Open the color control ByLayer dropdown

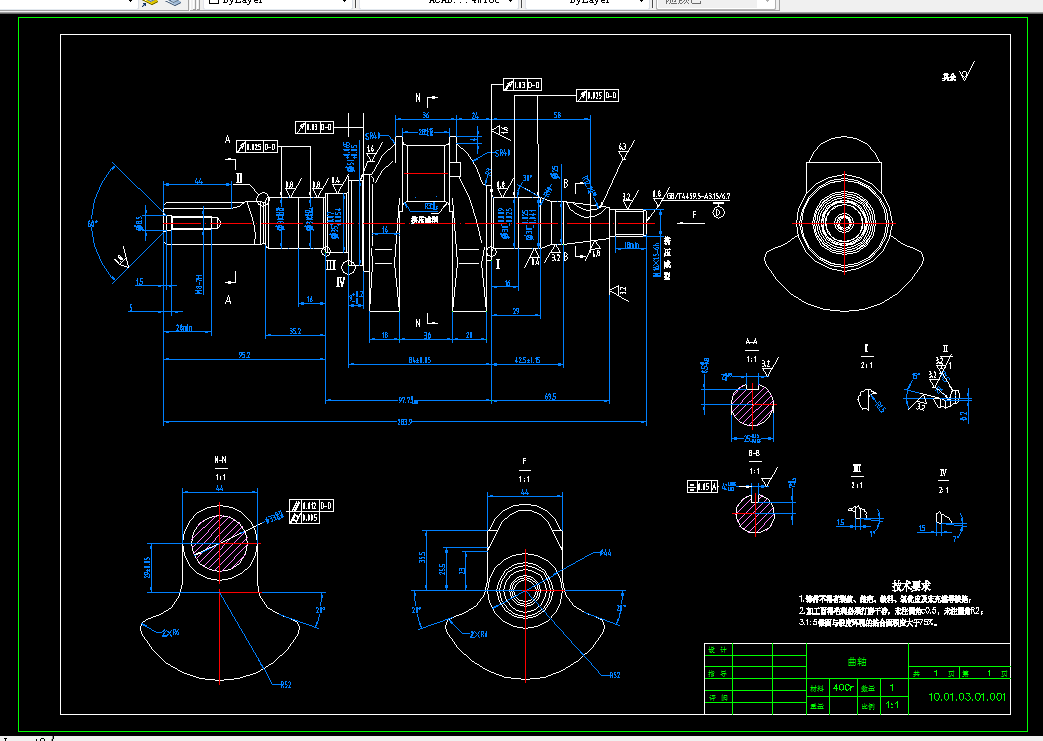[277, 2]
